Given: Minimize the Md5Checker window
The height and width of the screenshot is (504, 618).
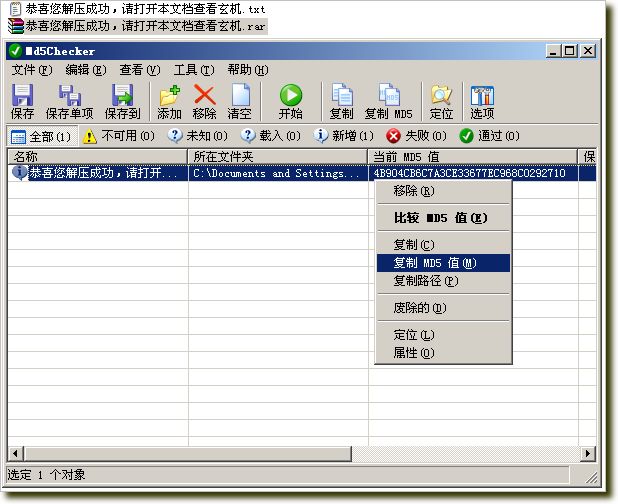Looking at the screenshot, I should click(554, 51).
